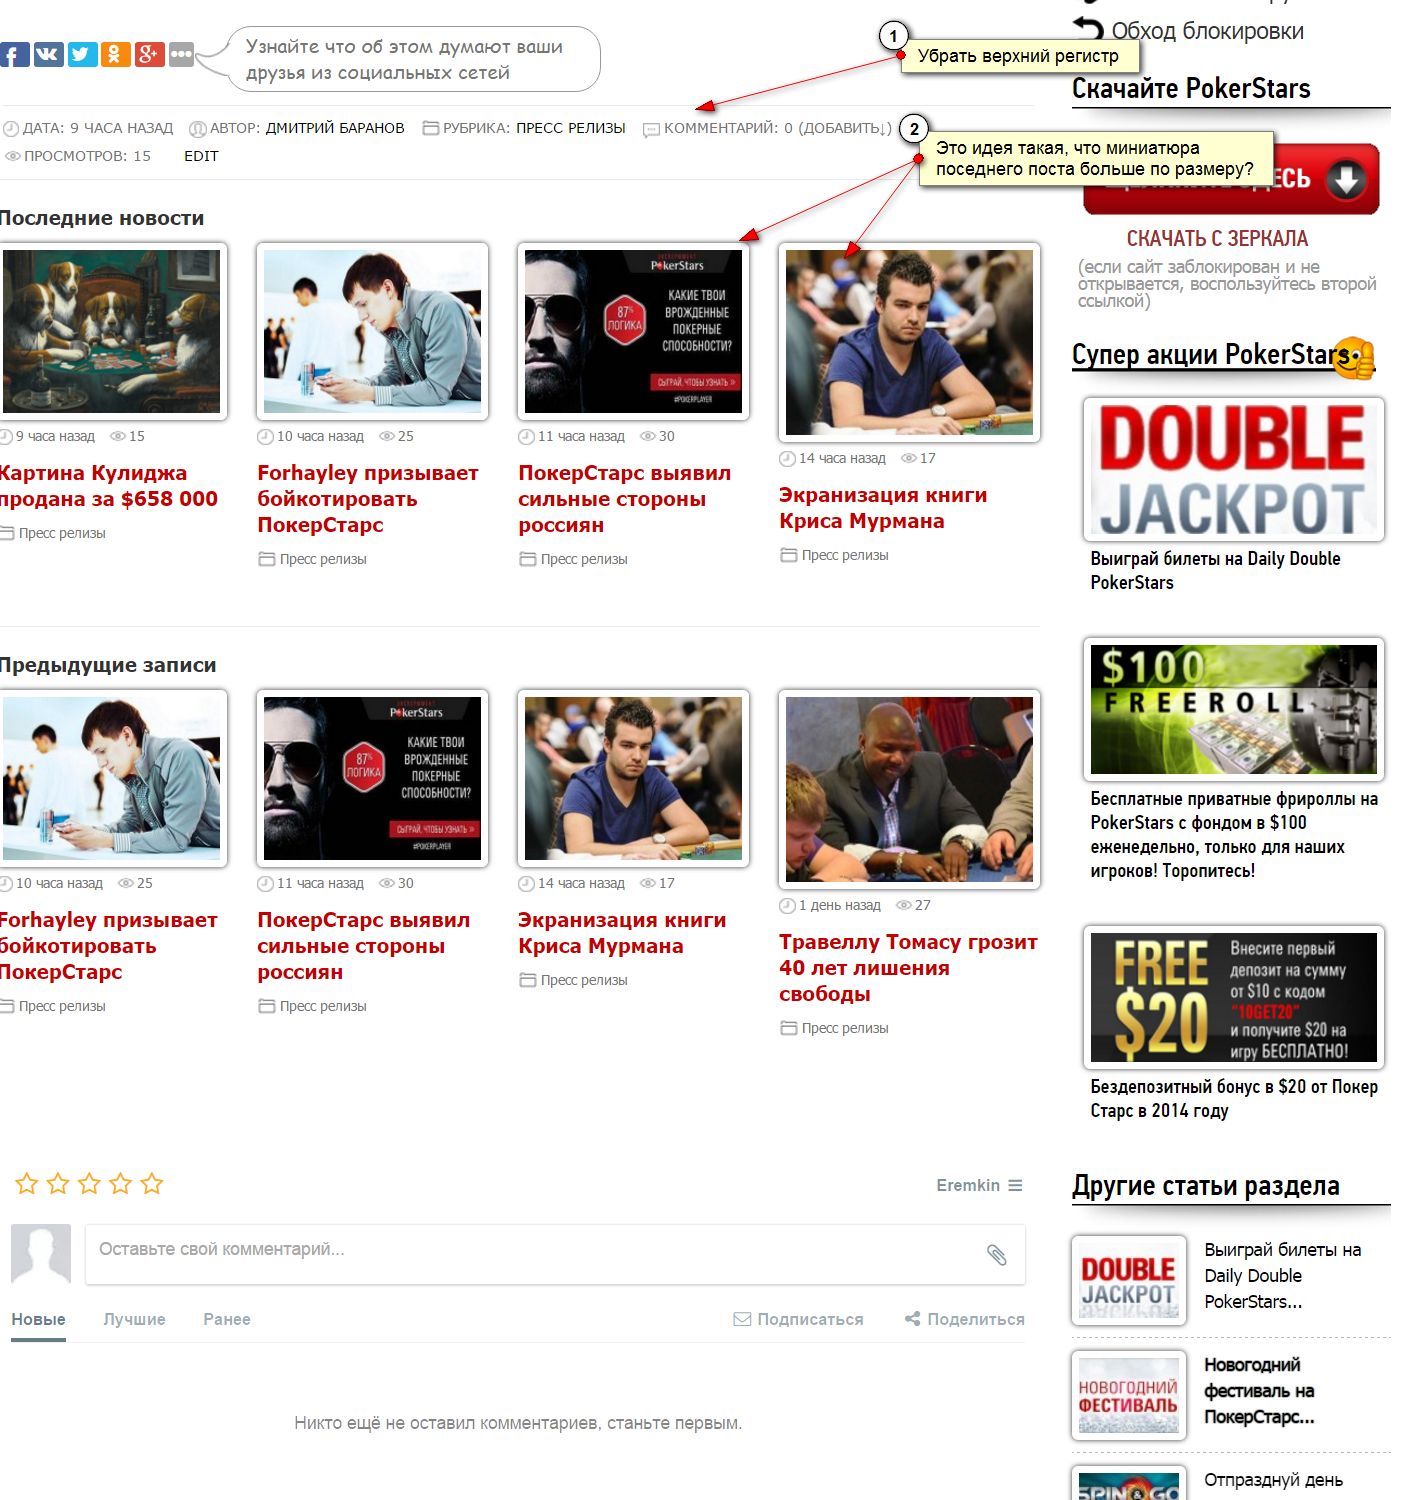
Task: Rate the article four stars
Action: click(120, 1184)
